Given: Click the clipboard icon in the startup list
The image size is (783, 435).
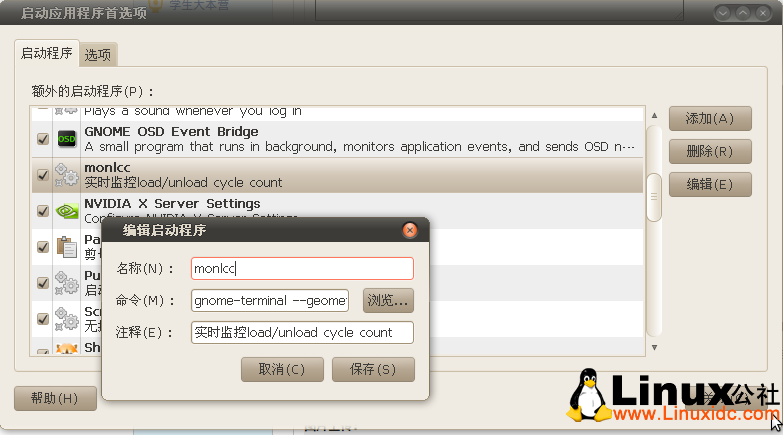Looking at the screenshot, I should tap(67, 247).
